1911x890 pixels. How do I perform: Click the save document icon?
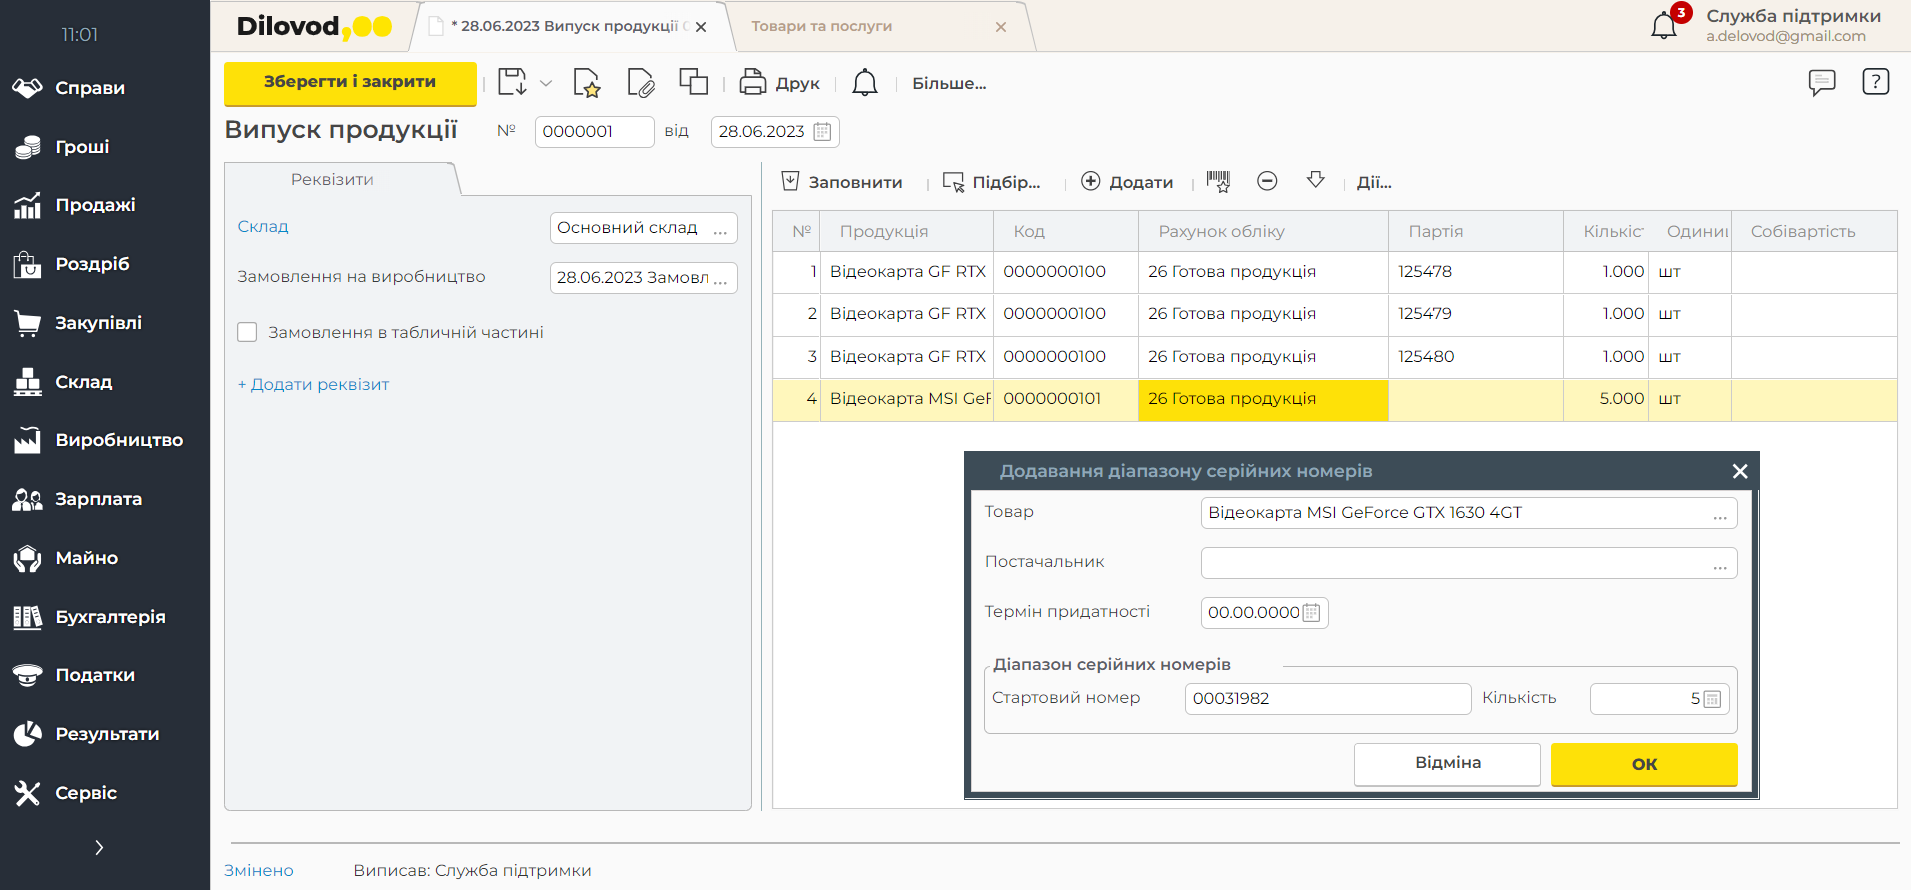(512, 83)
